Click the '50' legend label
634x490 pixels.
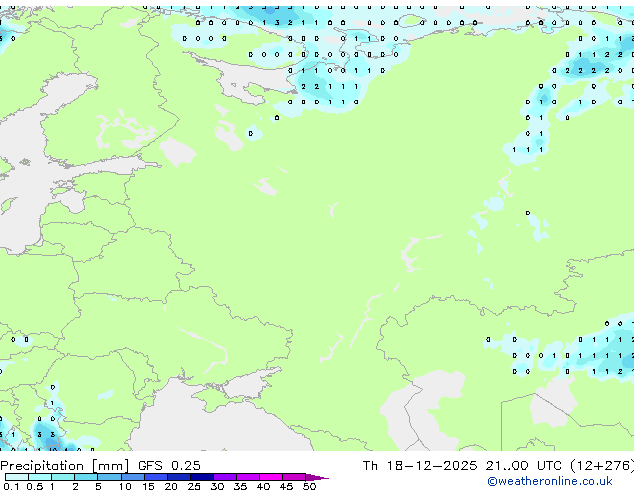coord(309,486)
